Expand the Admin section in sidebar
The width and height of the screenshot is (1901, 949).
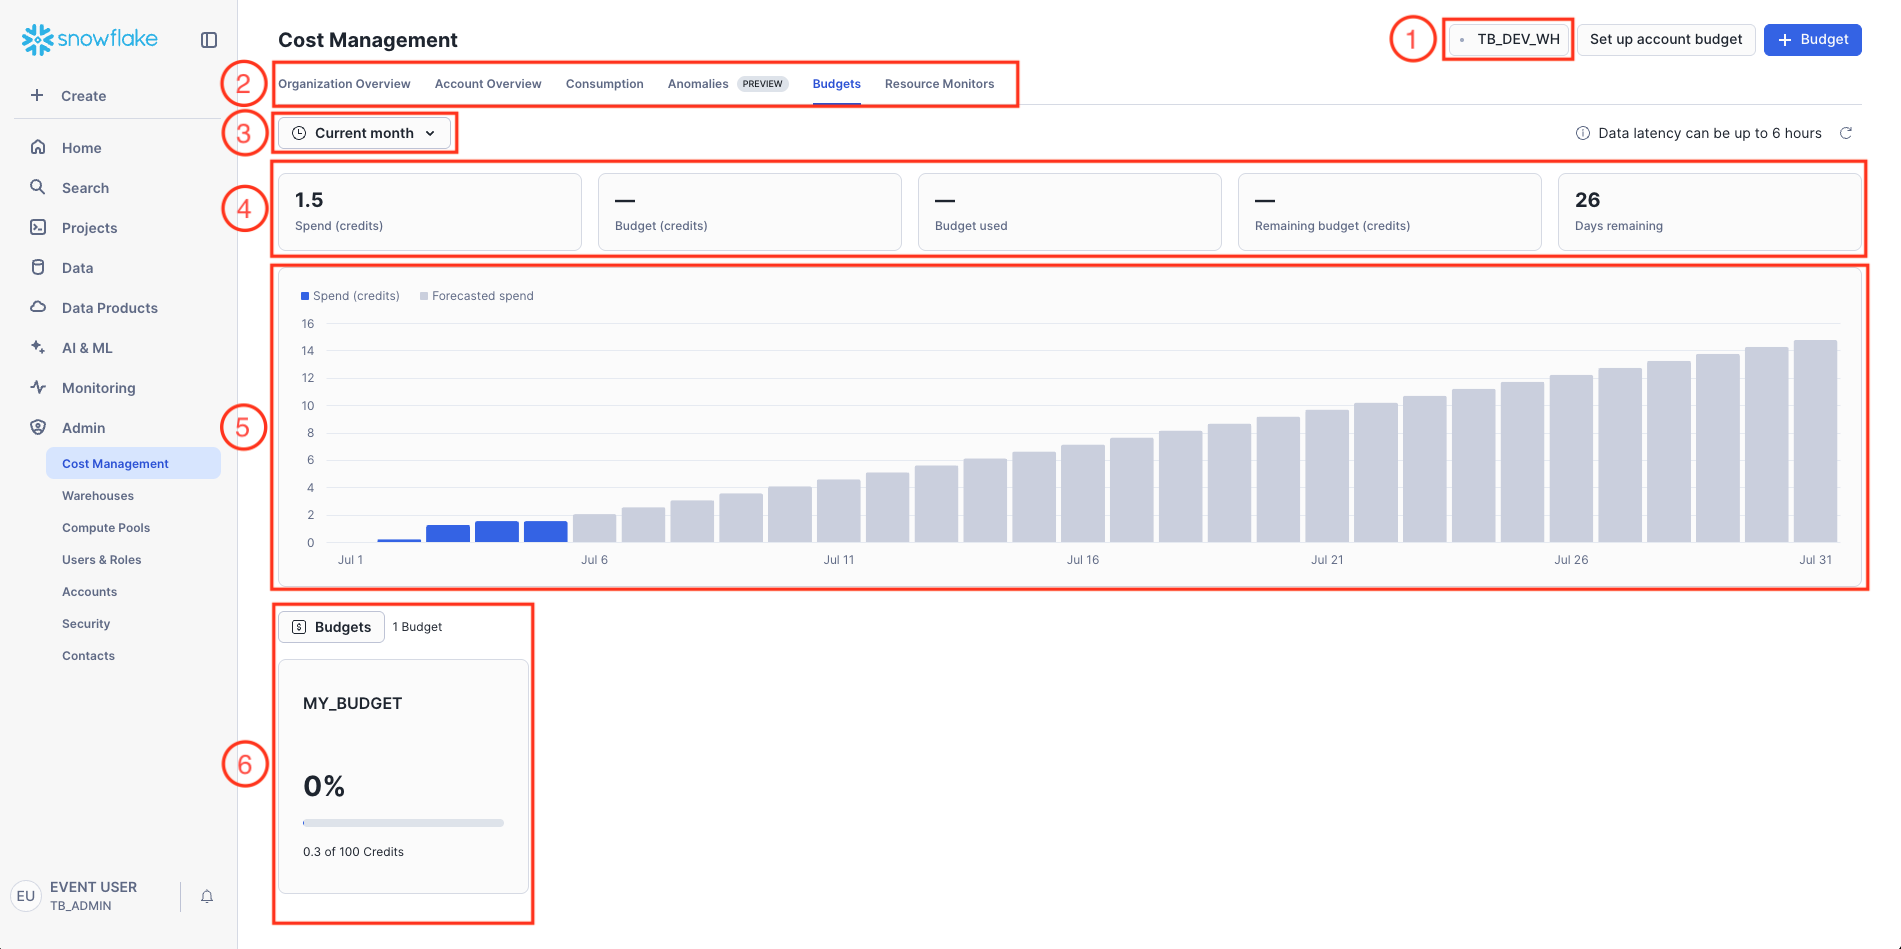coord(83,428)
